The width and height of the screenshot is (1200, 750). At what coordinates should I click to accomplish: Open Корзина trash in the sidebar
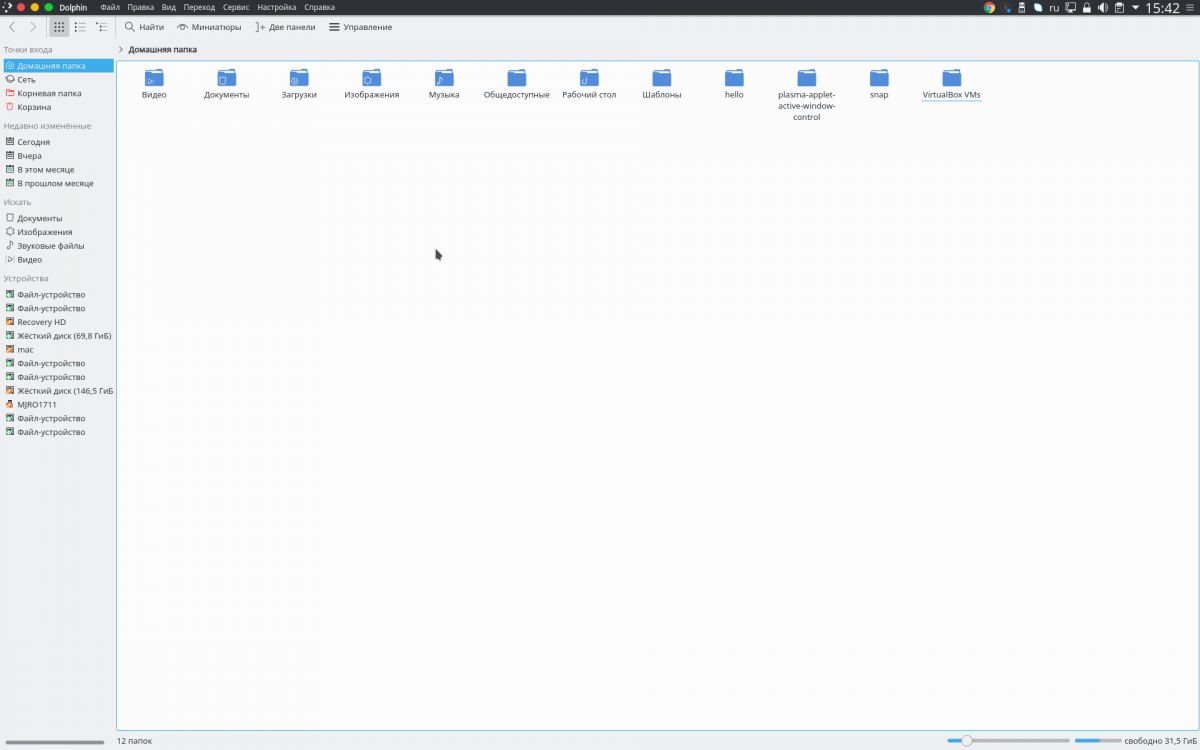58,107
